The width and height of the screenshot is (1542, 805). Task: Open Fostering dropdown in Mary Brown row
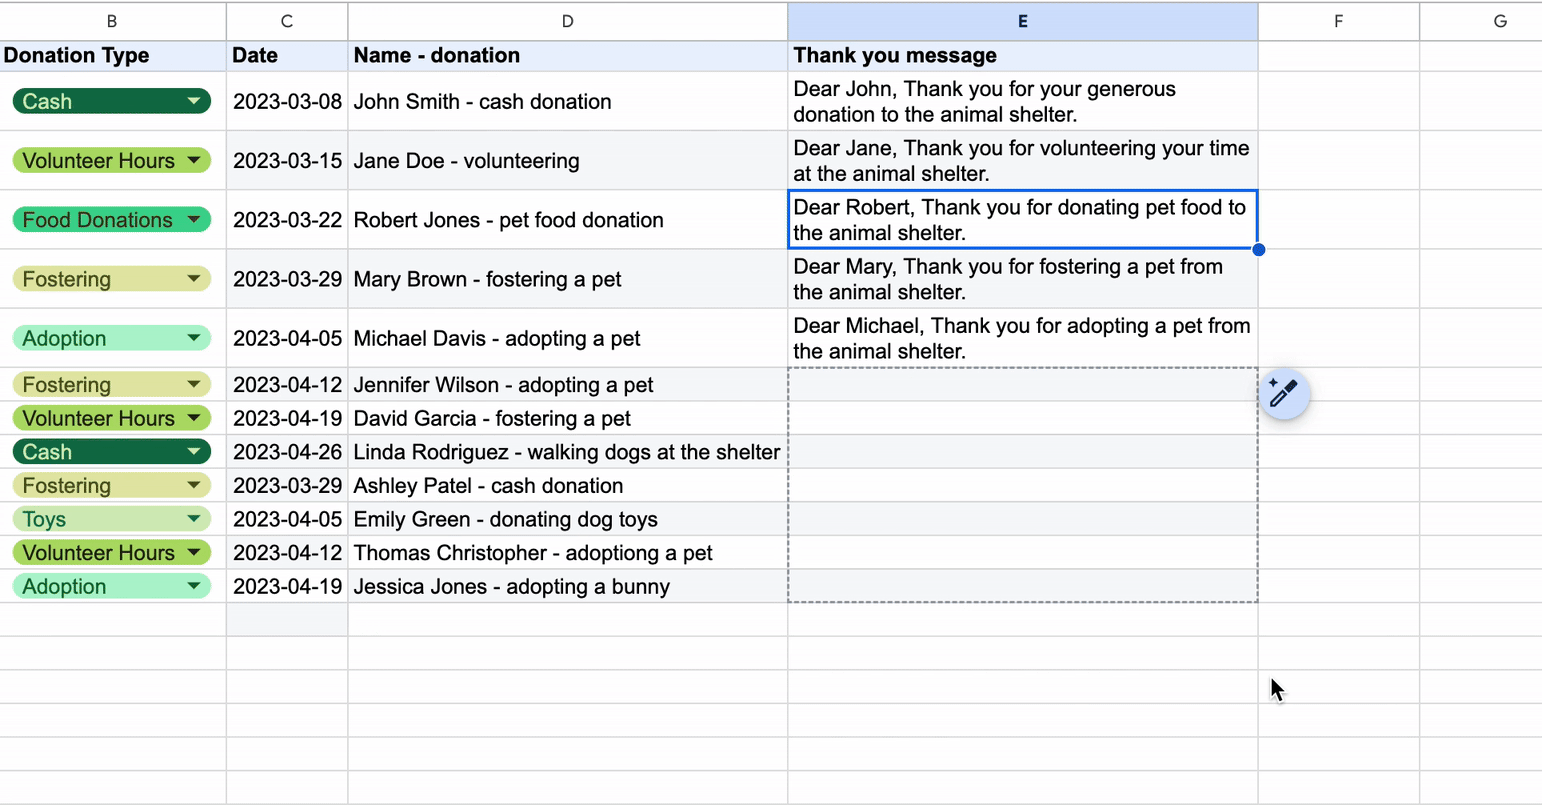(194, 278)
